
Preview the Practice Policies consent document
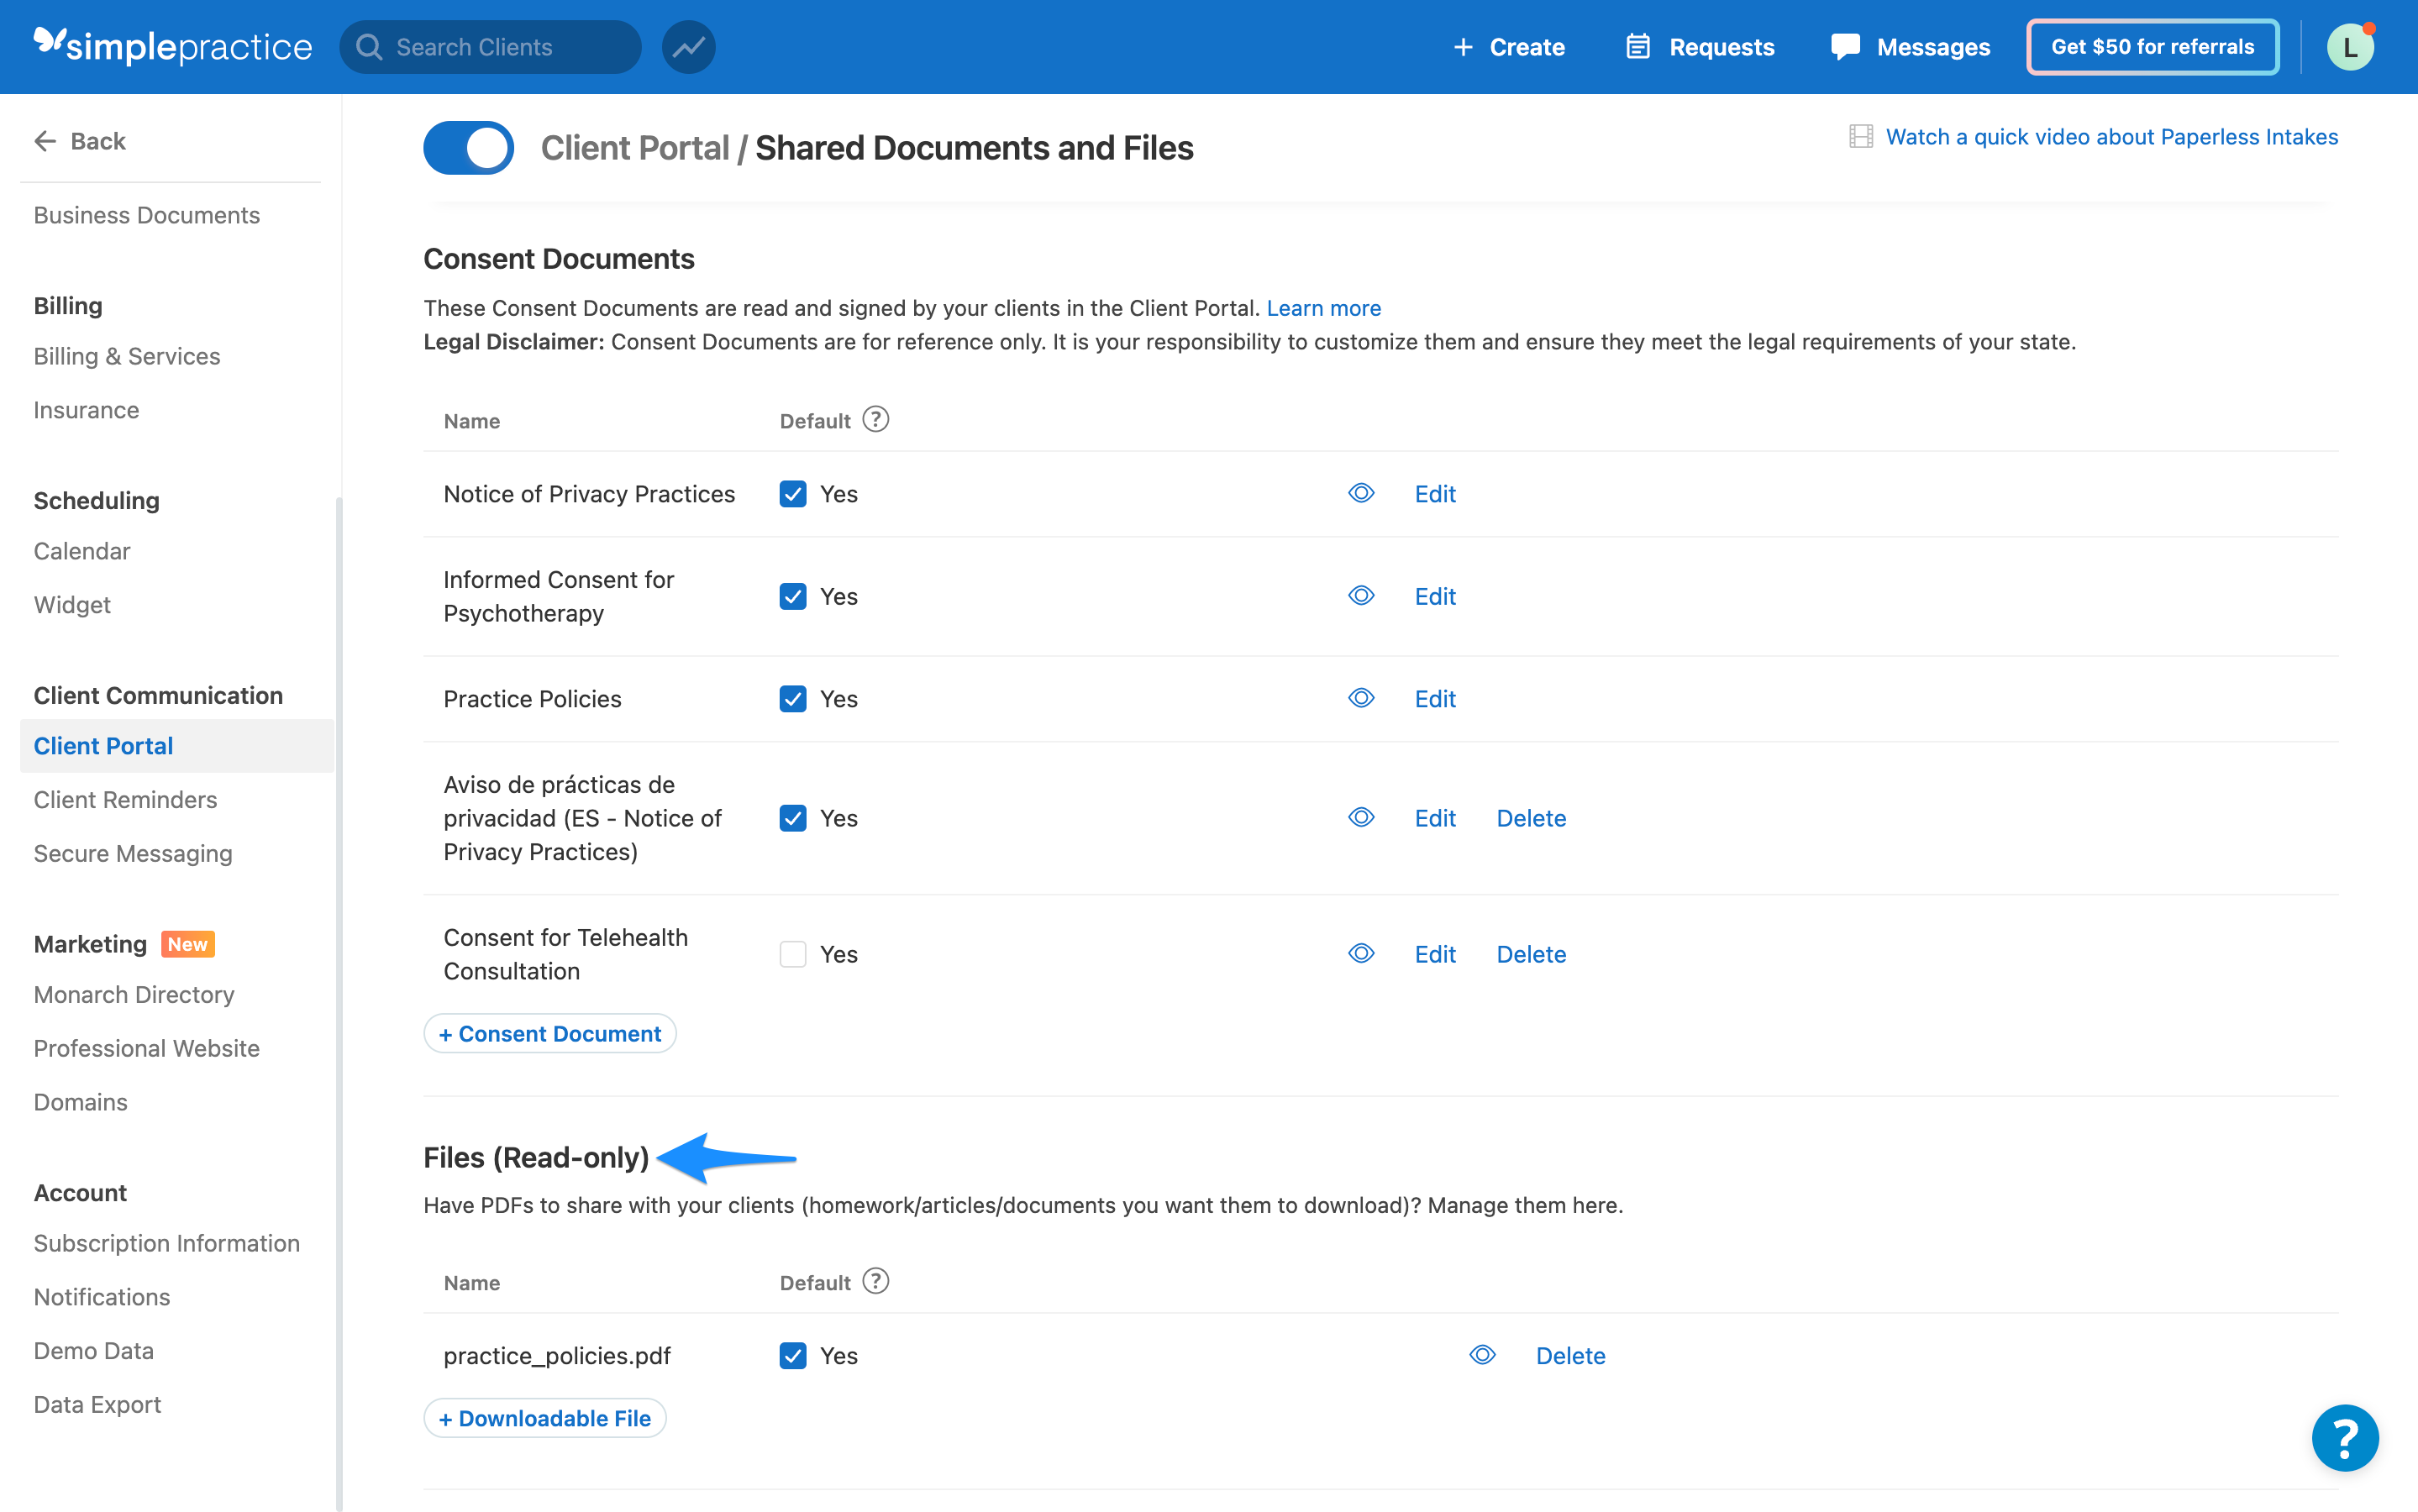(1360, 698)
